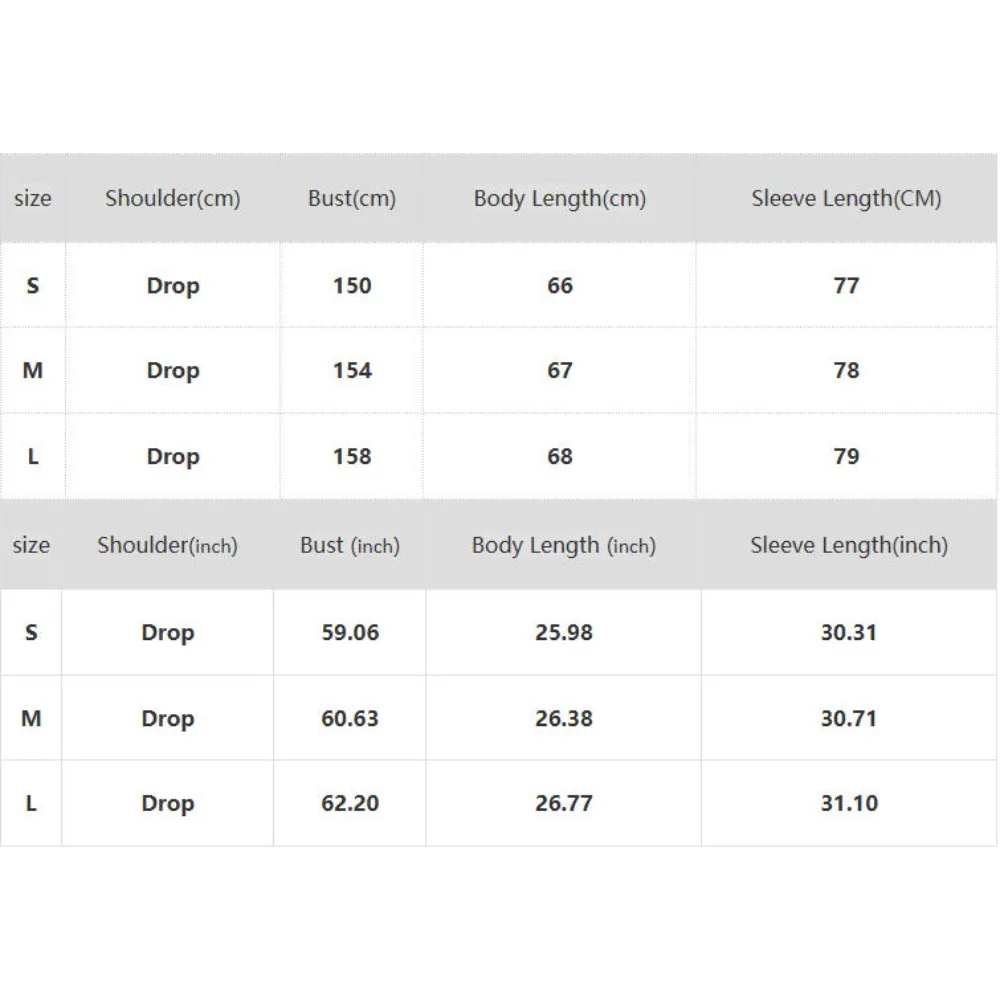The height and width of the screenshot is (1000, 1000).
Task: Click the body length value 66
Action: pyautogui.click(x=560, y=285)
